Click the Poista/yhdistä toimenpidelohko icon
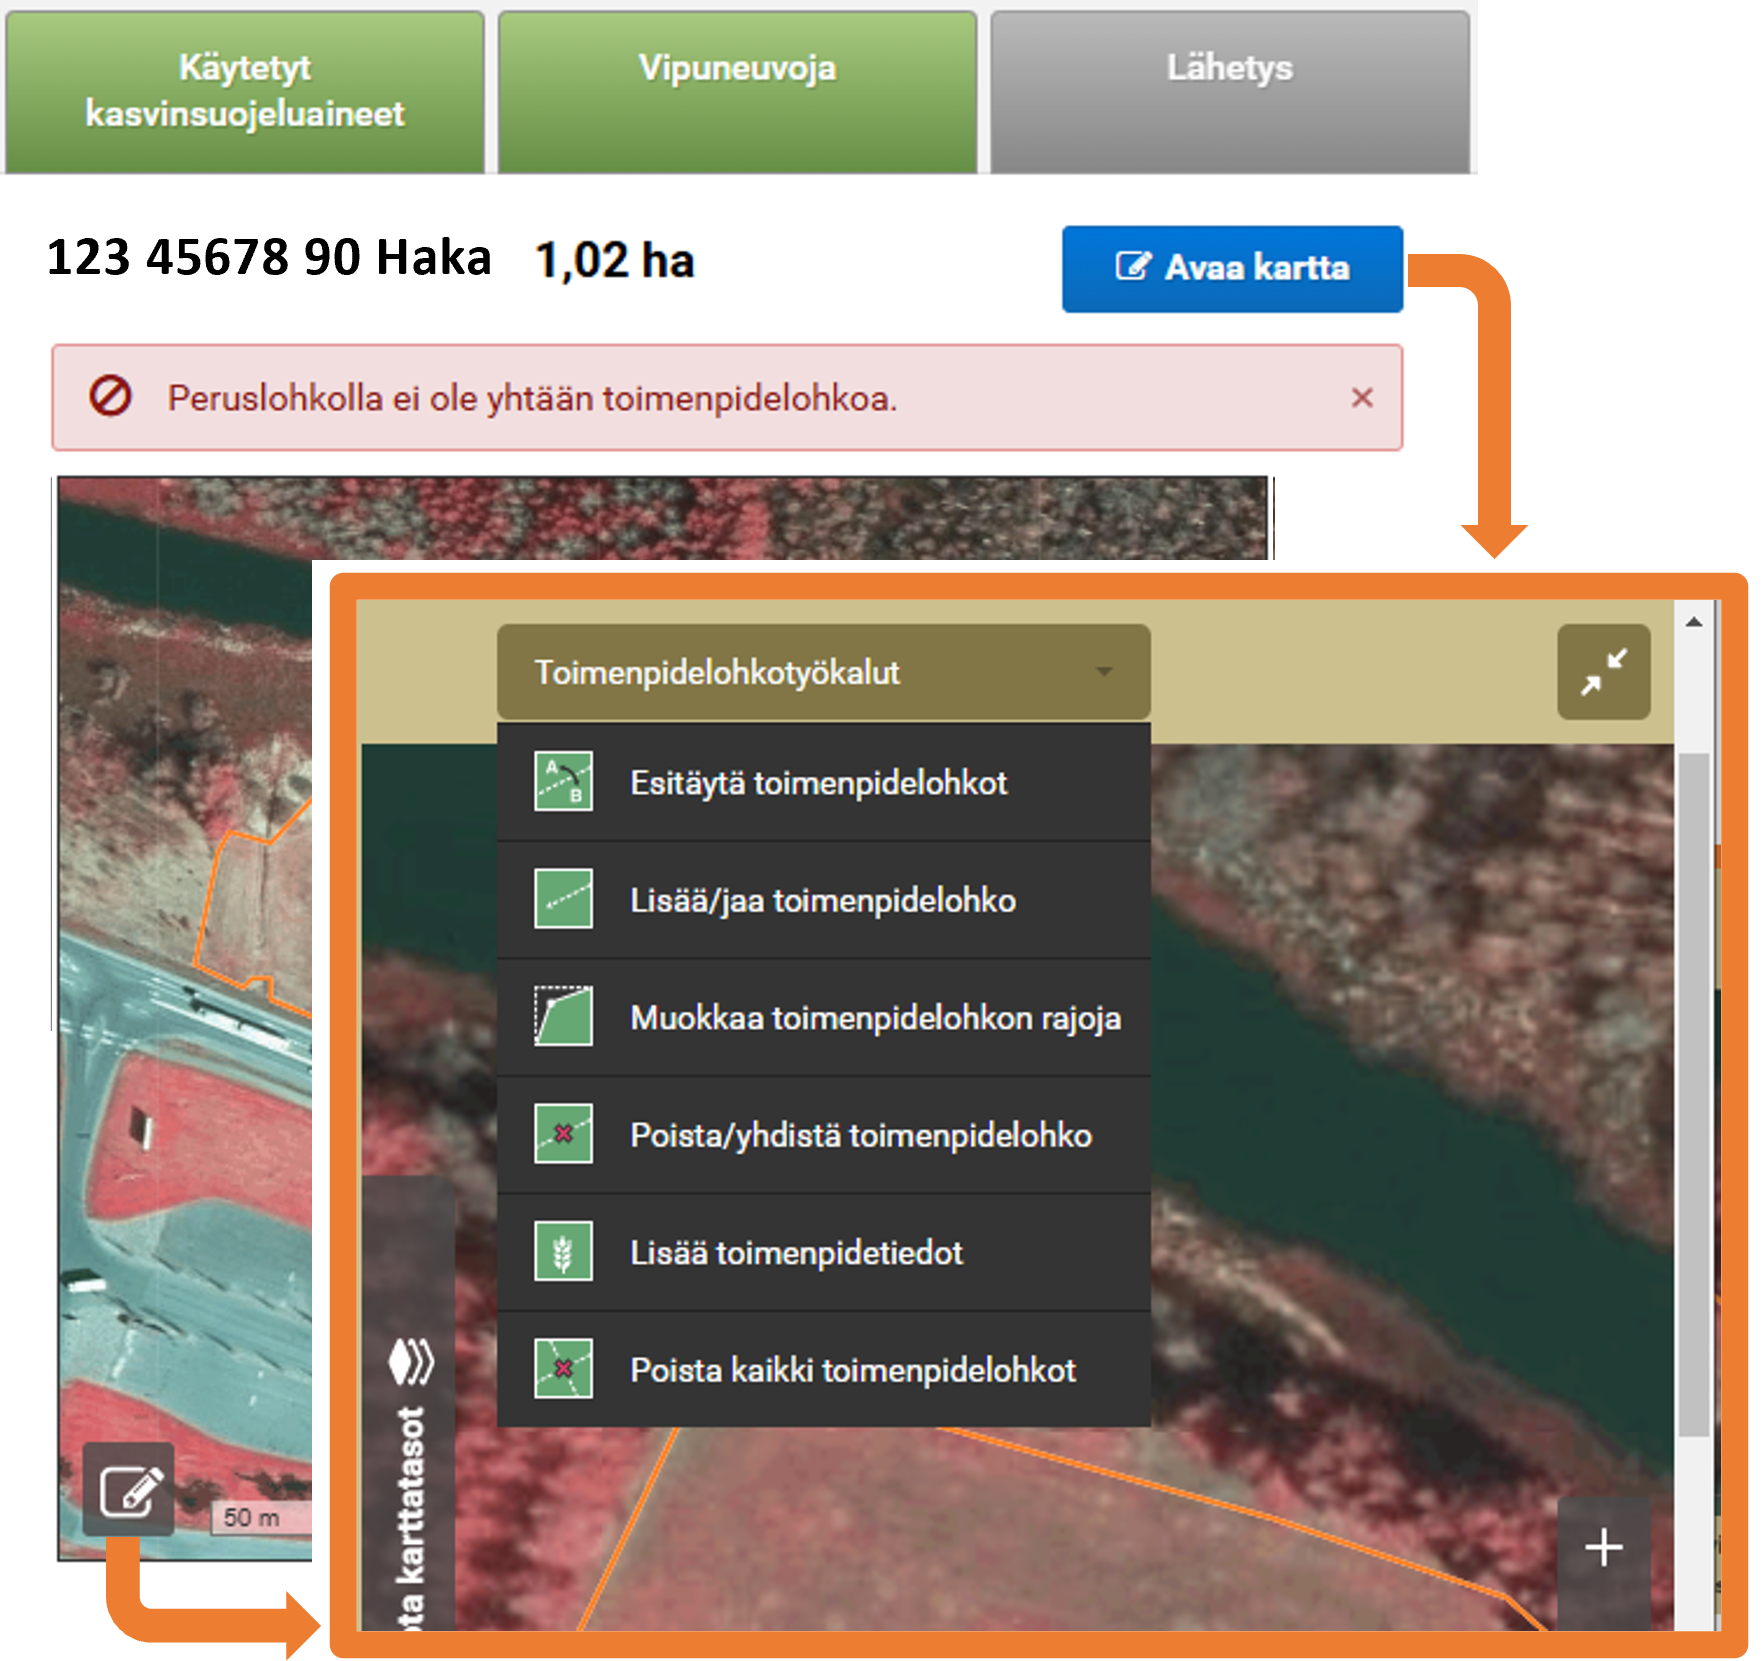This screenshot has height=1661, width=1764. pos(563,1134)
